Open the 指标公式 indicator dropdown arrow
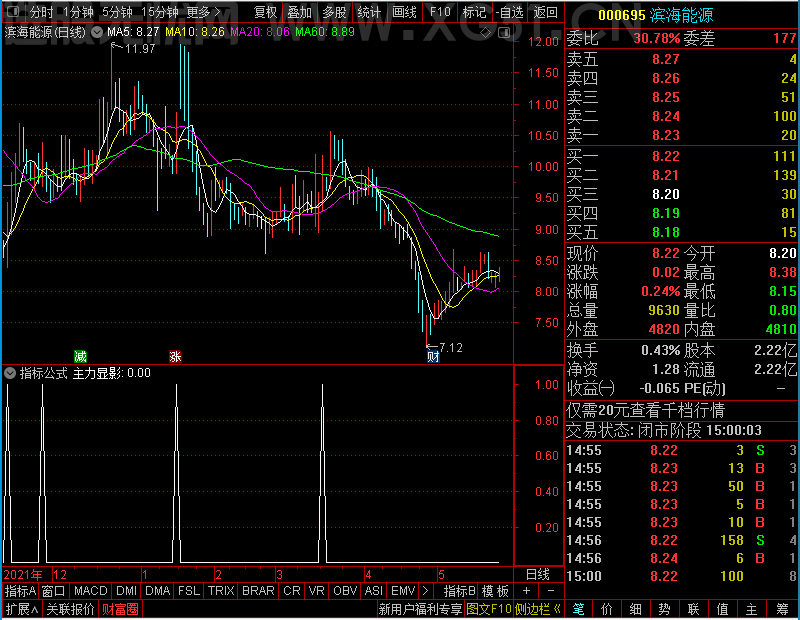 click(10, 373)
